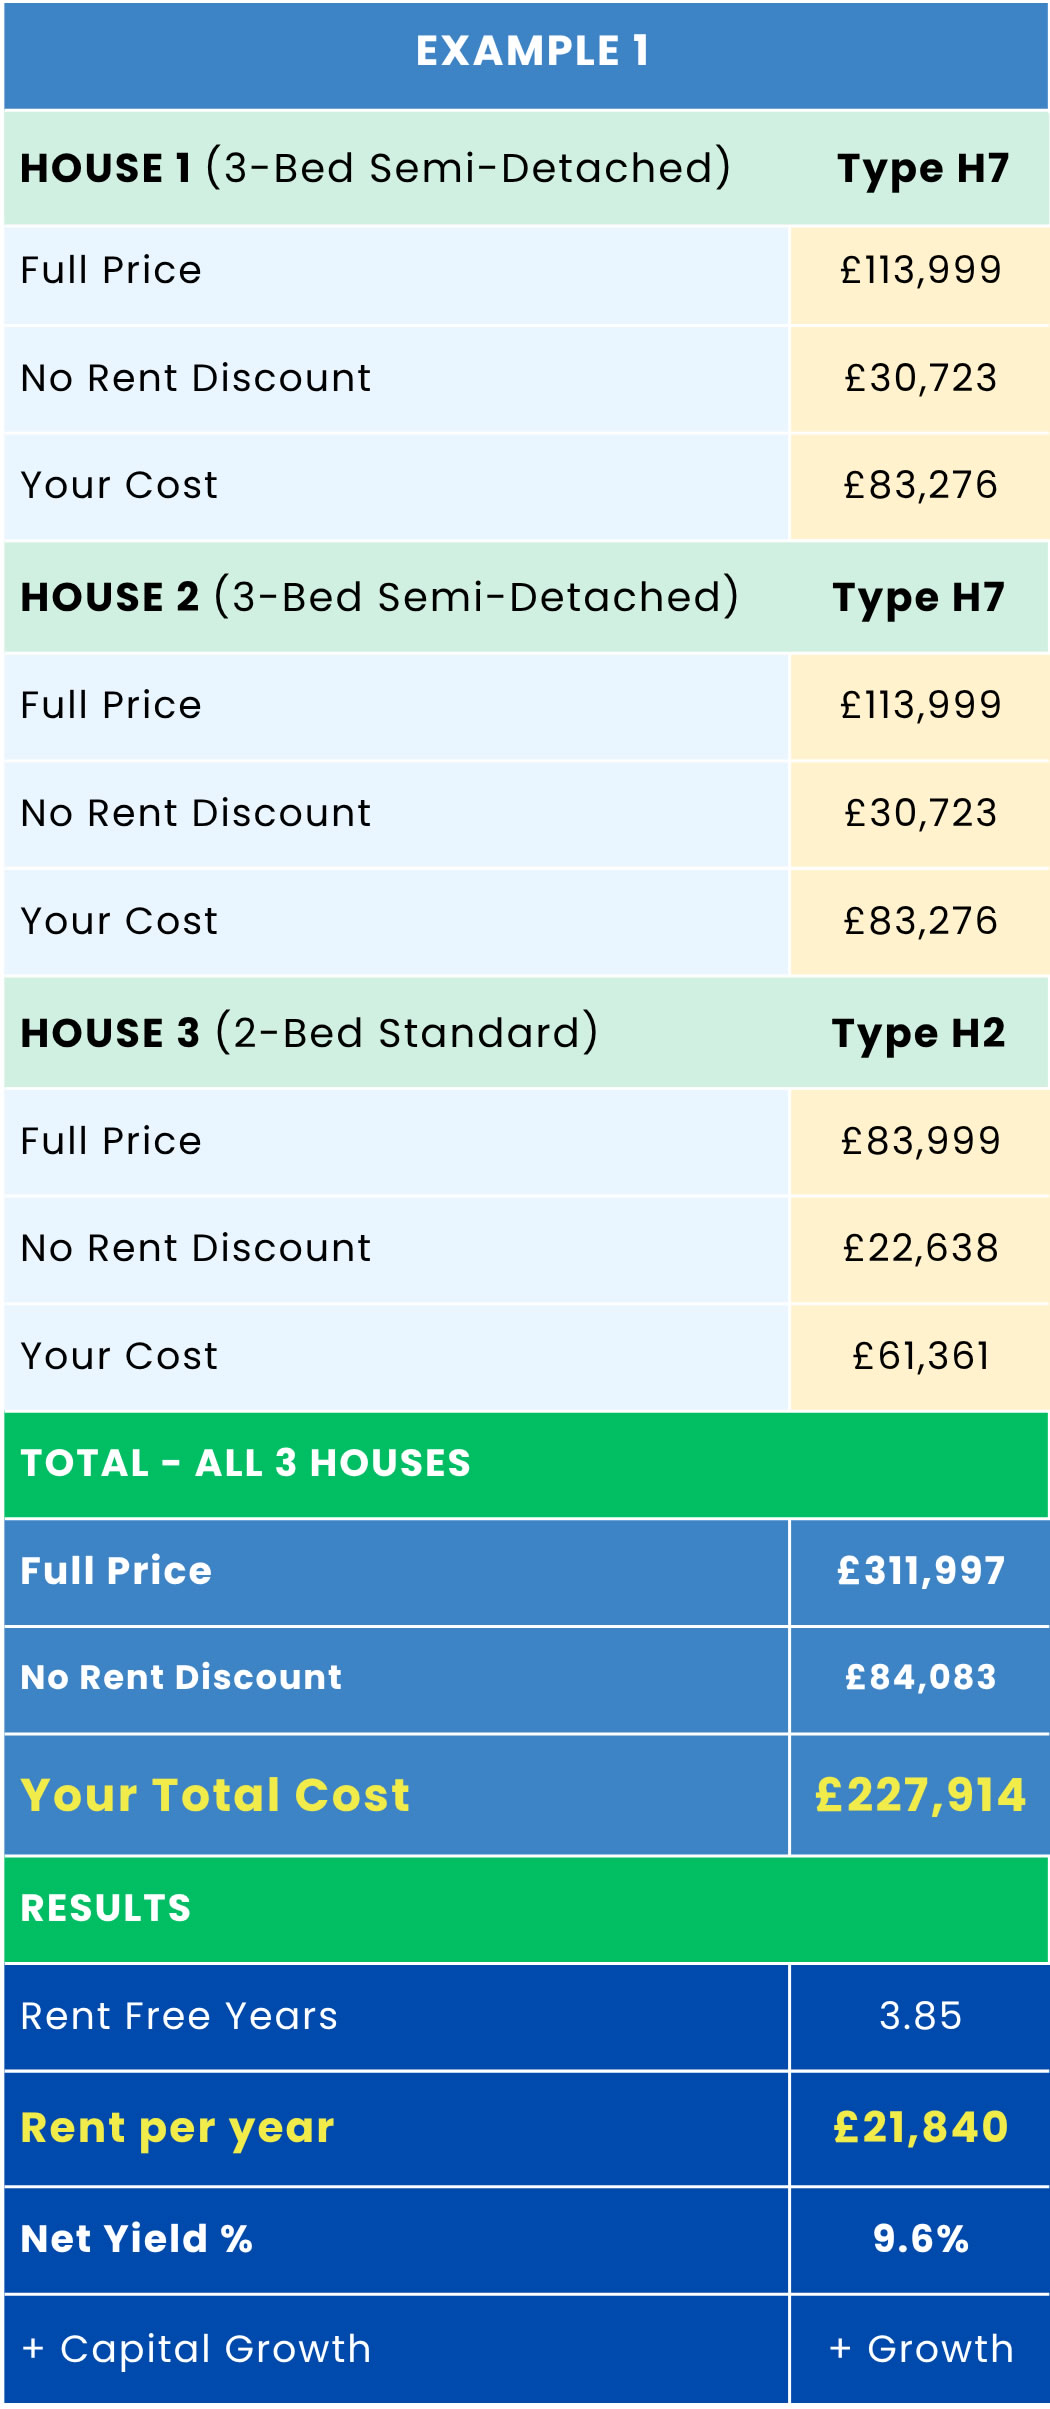Click House 2 Your Cost value
Screen dimensions: 1050x2409
tap(920, 921)
